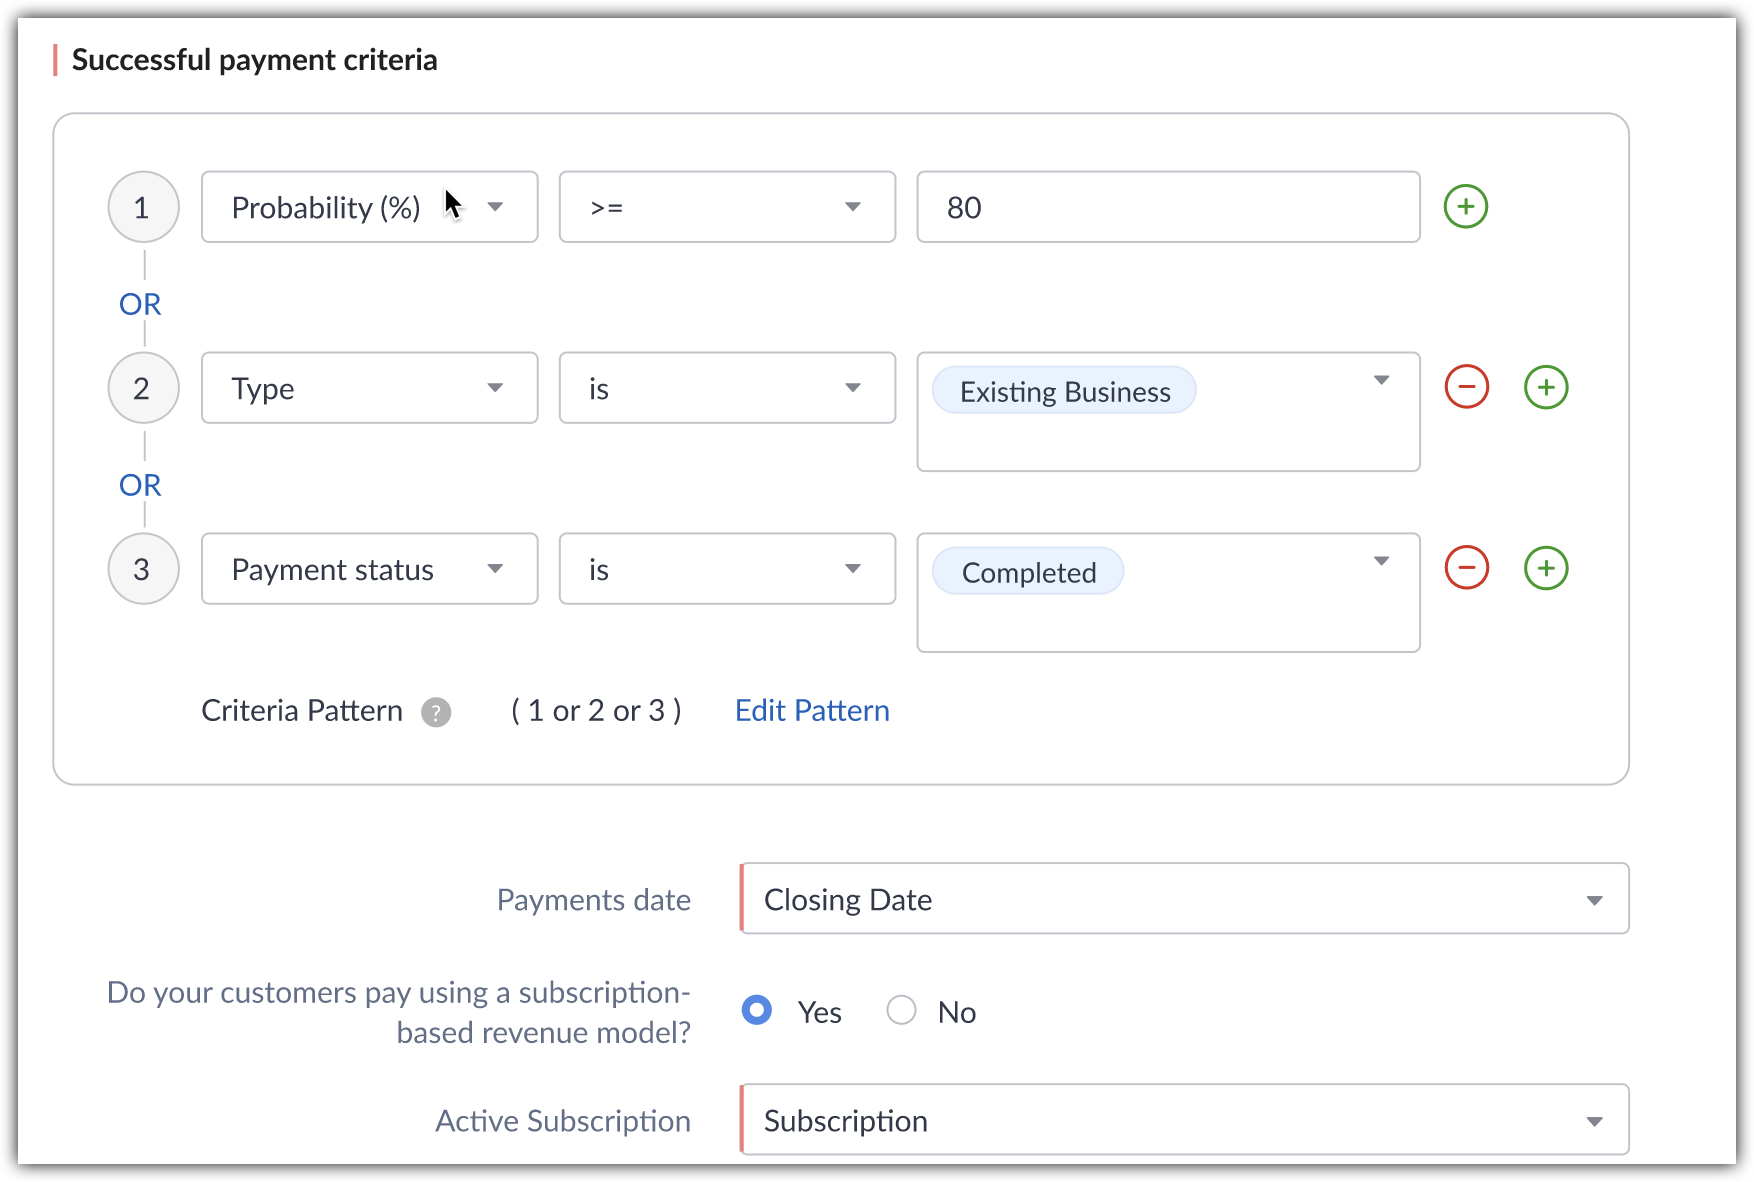Toggle the OR operator between rows 2 and 3
1754x1182 pixels.
pyautogui.click(x=140, y=485)
